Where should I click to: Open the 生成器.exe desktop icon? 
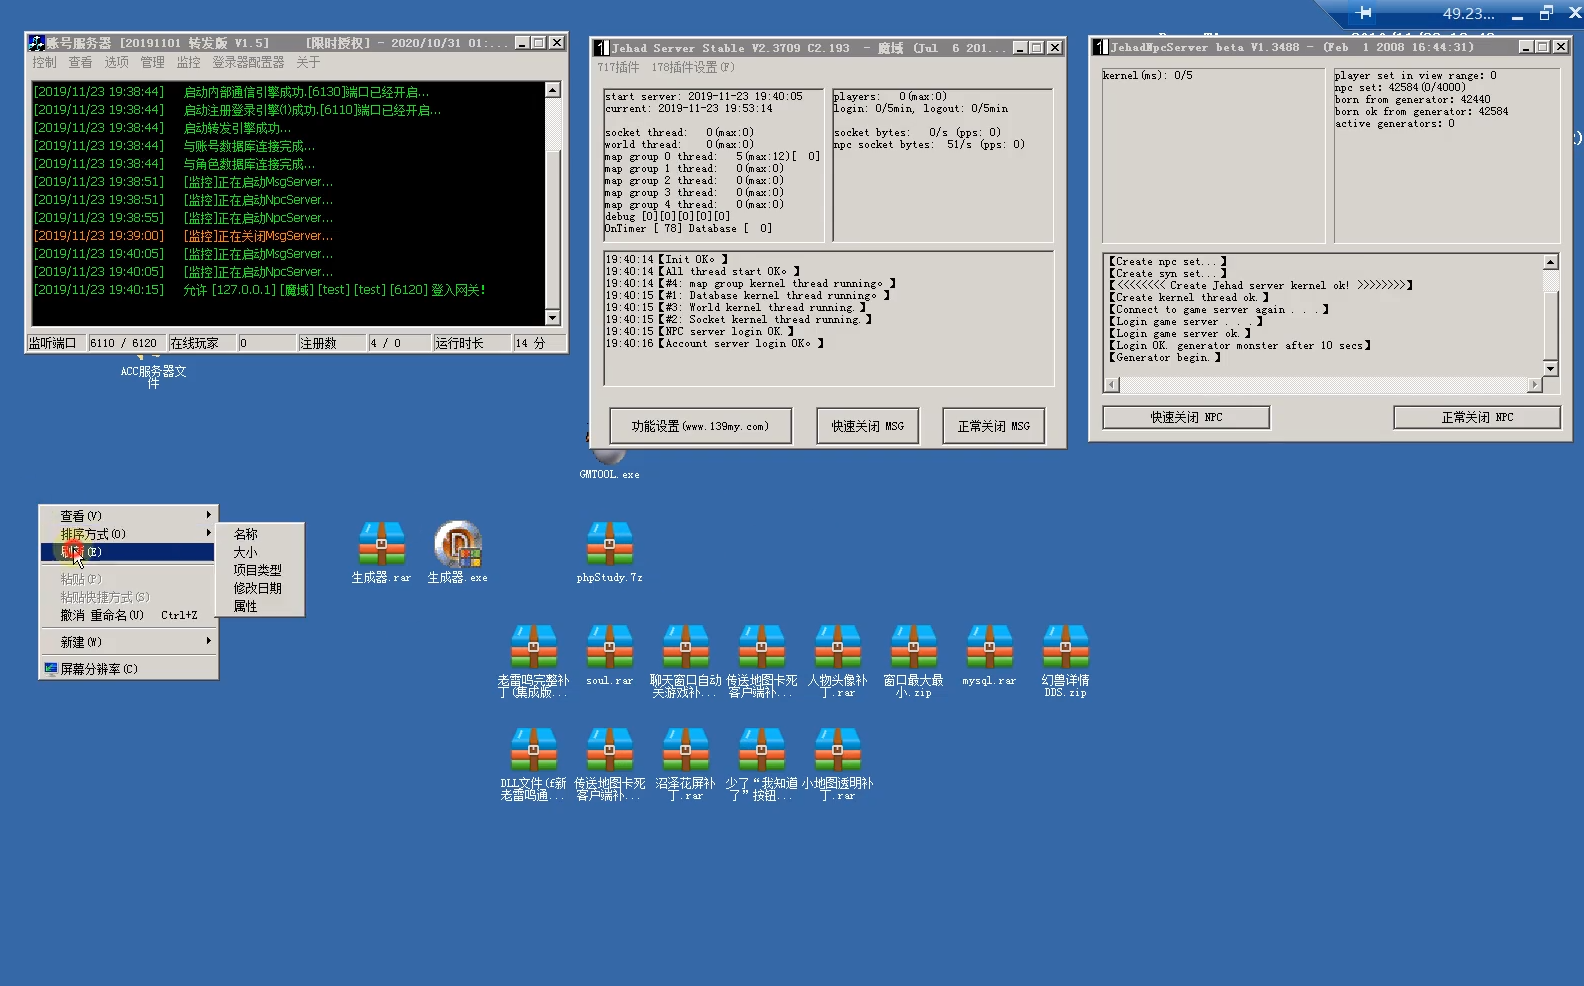coord(458,546)
